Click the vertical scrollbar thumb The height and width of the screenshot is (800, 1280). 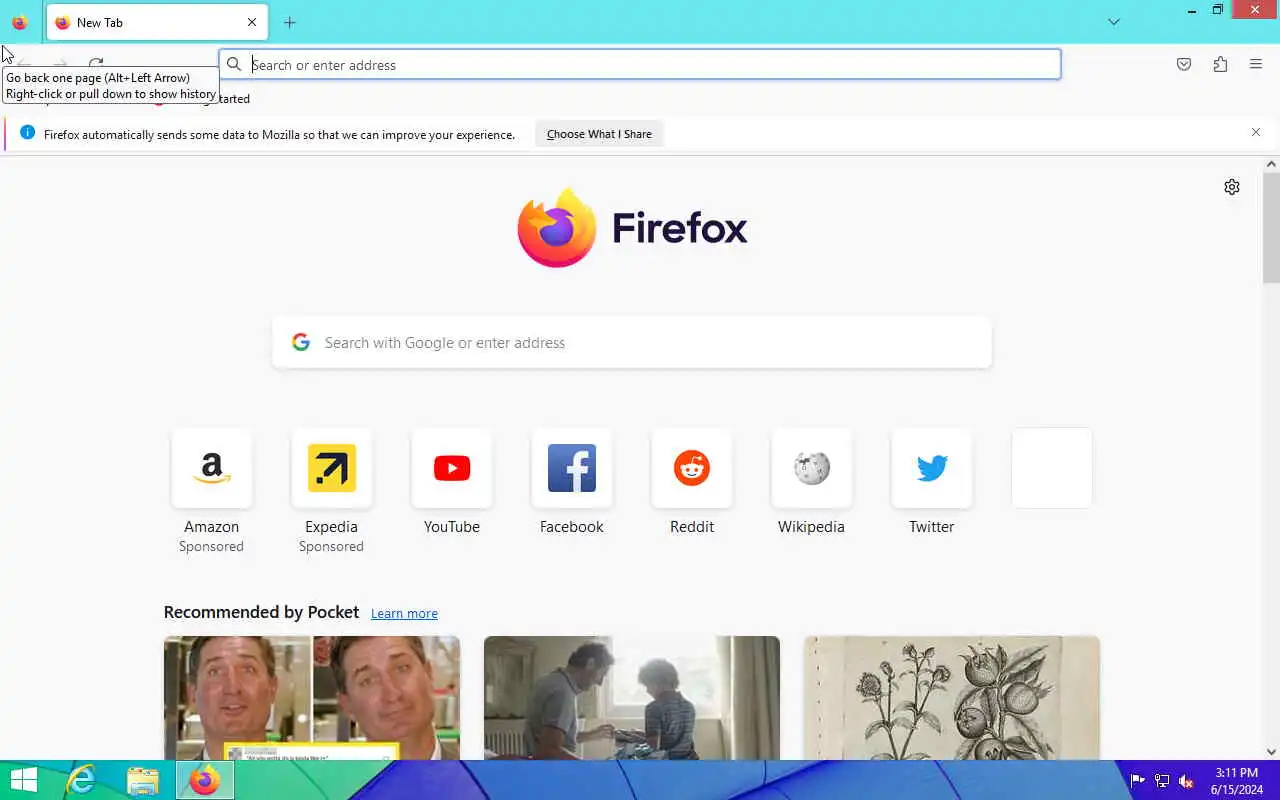[1272, 228]
